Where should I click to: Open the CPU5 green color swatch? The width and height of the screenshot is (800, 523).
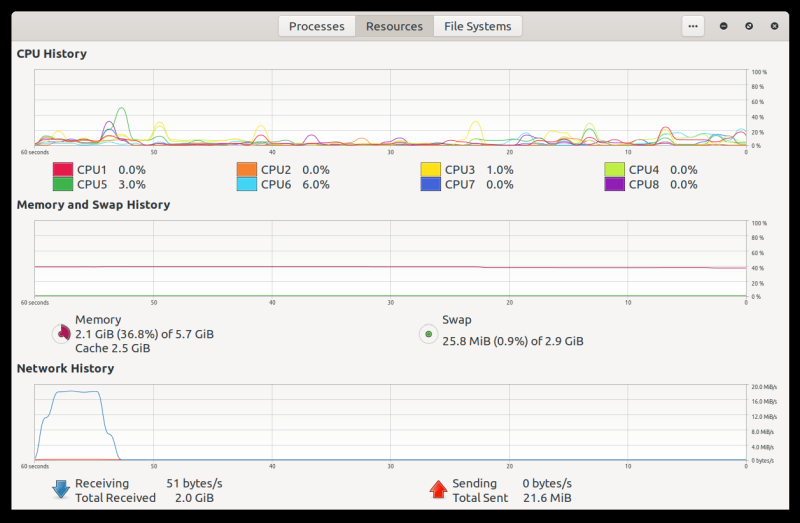[x=62, y=184]
